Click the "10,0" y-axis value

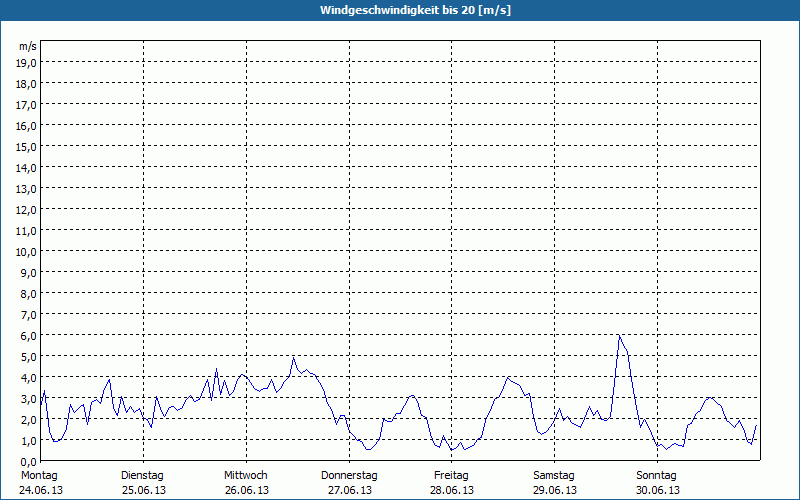(x=27, y=251)
